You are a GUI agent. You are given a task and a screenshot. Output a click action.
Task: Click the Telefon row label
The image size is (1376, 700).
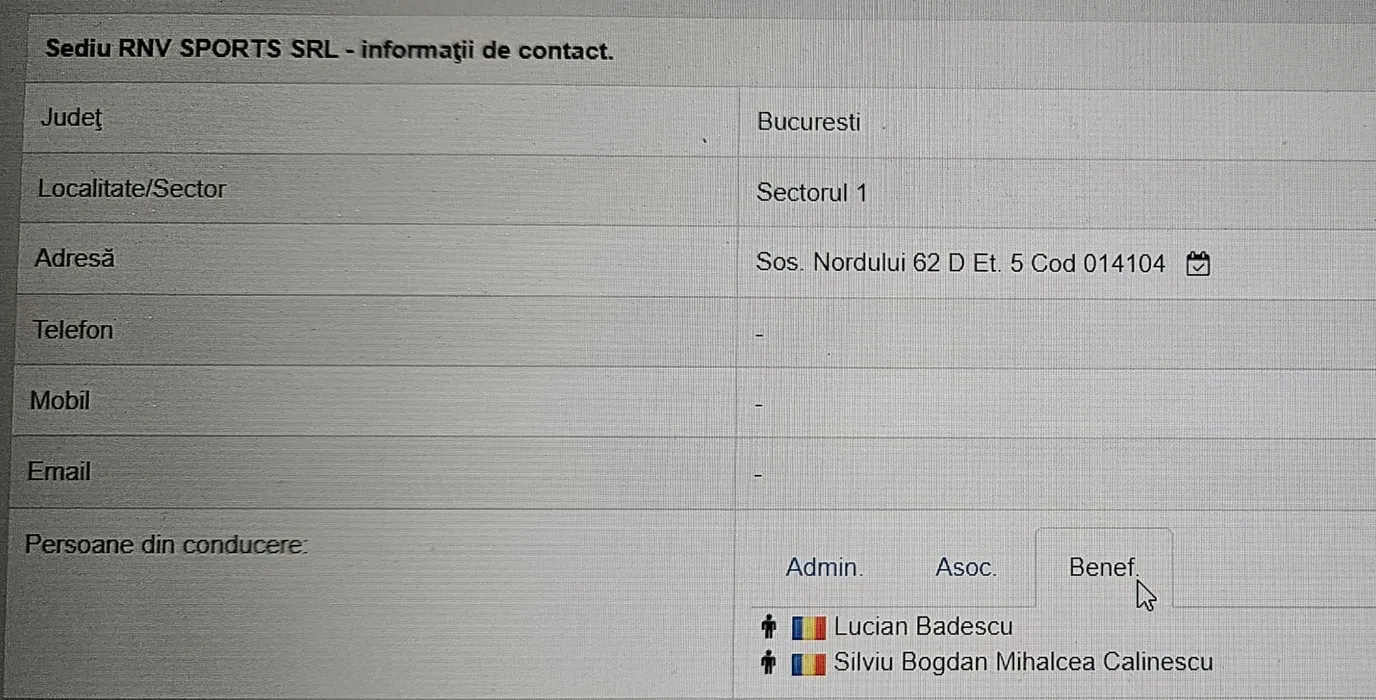73,329
